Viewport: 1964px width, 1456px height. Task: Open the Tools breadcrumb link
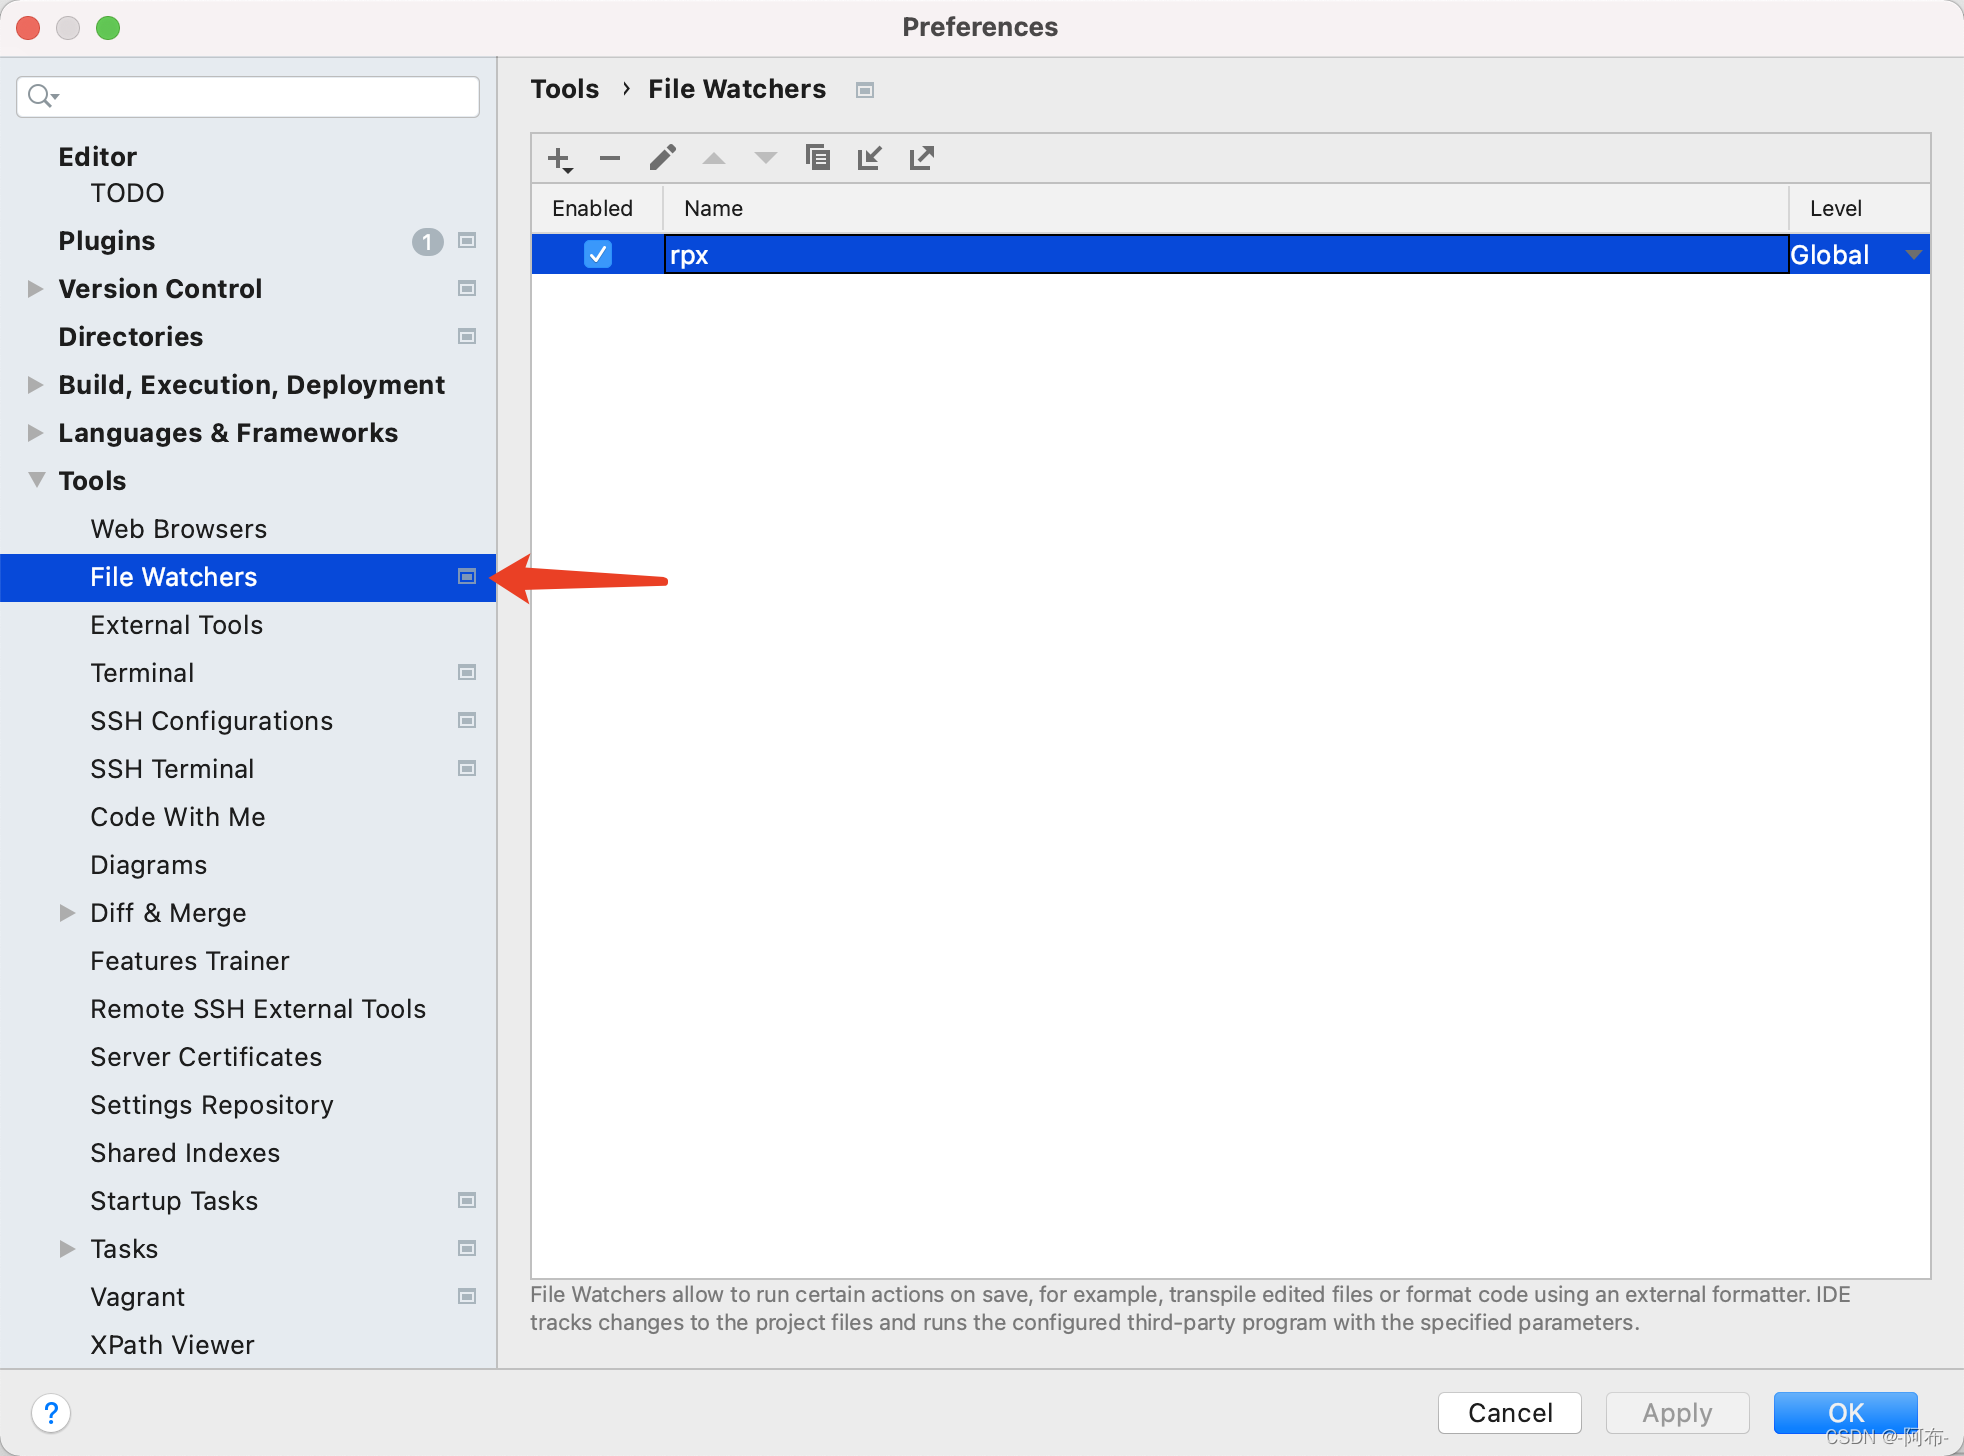[x=564, y=89]
